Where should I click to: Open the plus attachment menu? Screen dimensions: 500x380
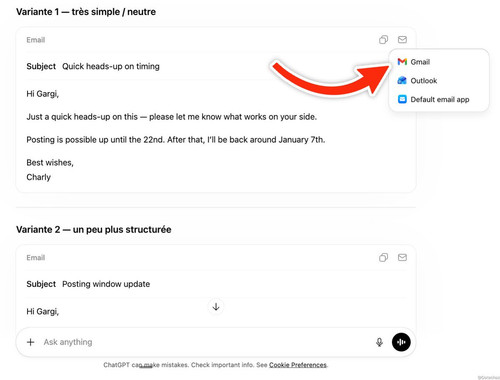[30, 342]
